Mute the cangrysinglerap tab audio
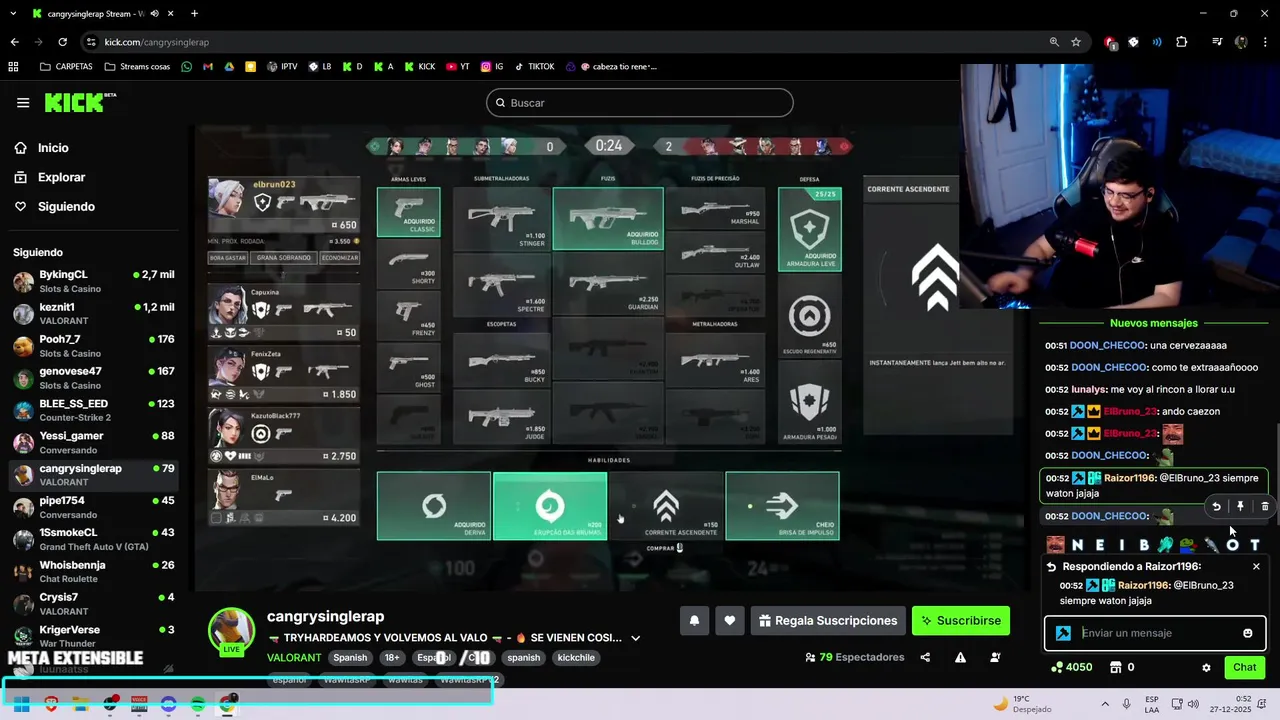 [154, 14]
